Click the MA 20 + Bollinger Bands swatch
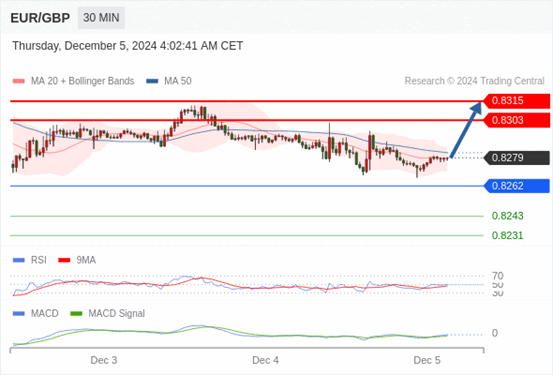Viewport: 553px width, 375px height. point(19,81)
